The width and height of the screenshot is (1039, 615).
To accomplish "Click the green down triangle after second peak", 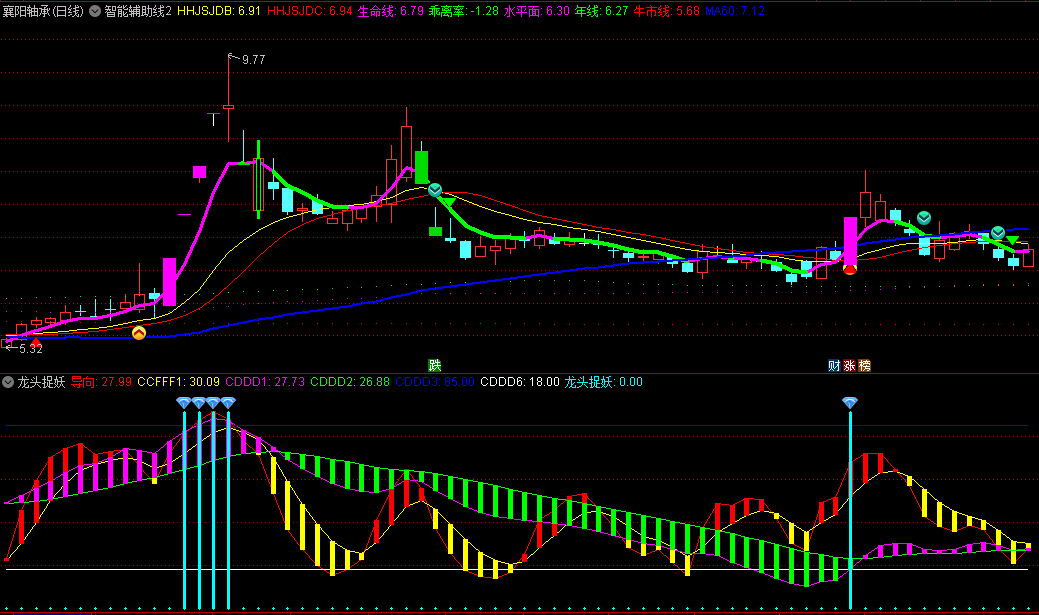I will pyautogui.click(x=449, y=202).
